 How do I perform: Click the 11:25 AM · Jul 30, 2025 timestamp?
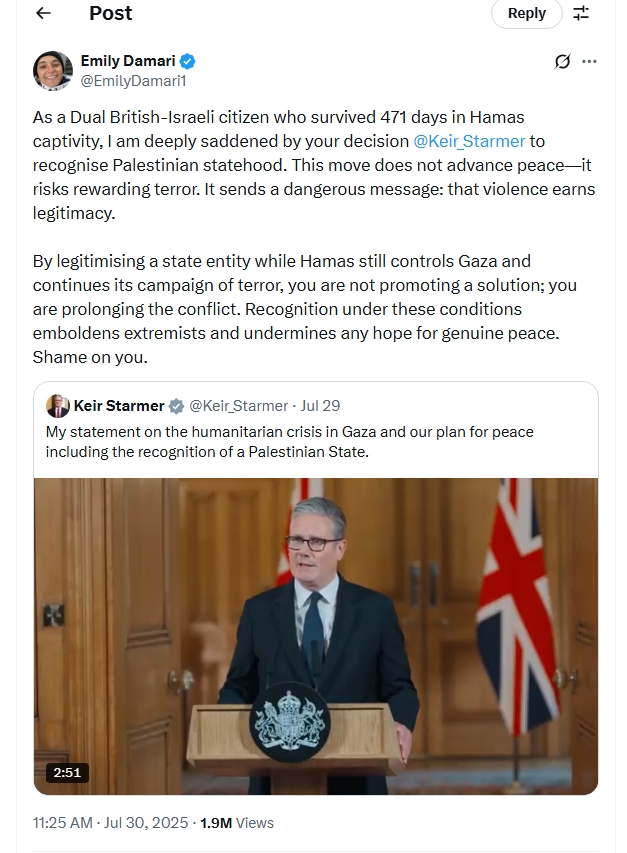[110, 823]
